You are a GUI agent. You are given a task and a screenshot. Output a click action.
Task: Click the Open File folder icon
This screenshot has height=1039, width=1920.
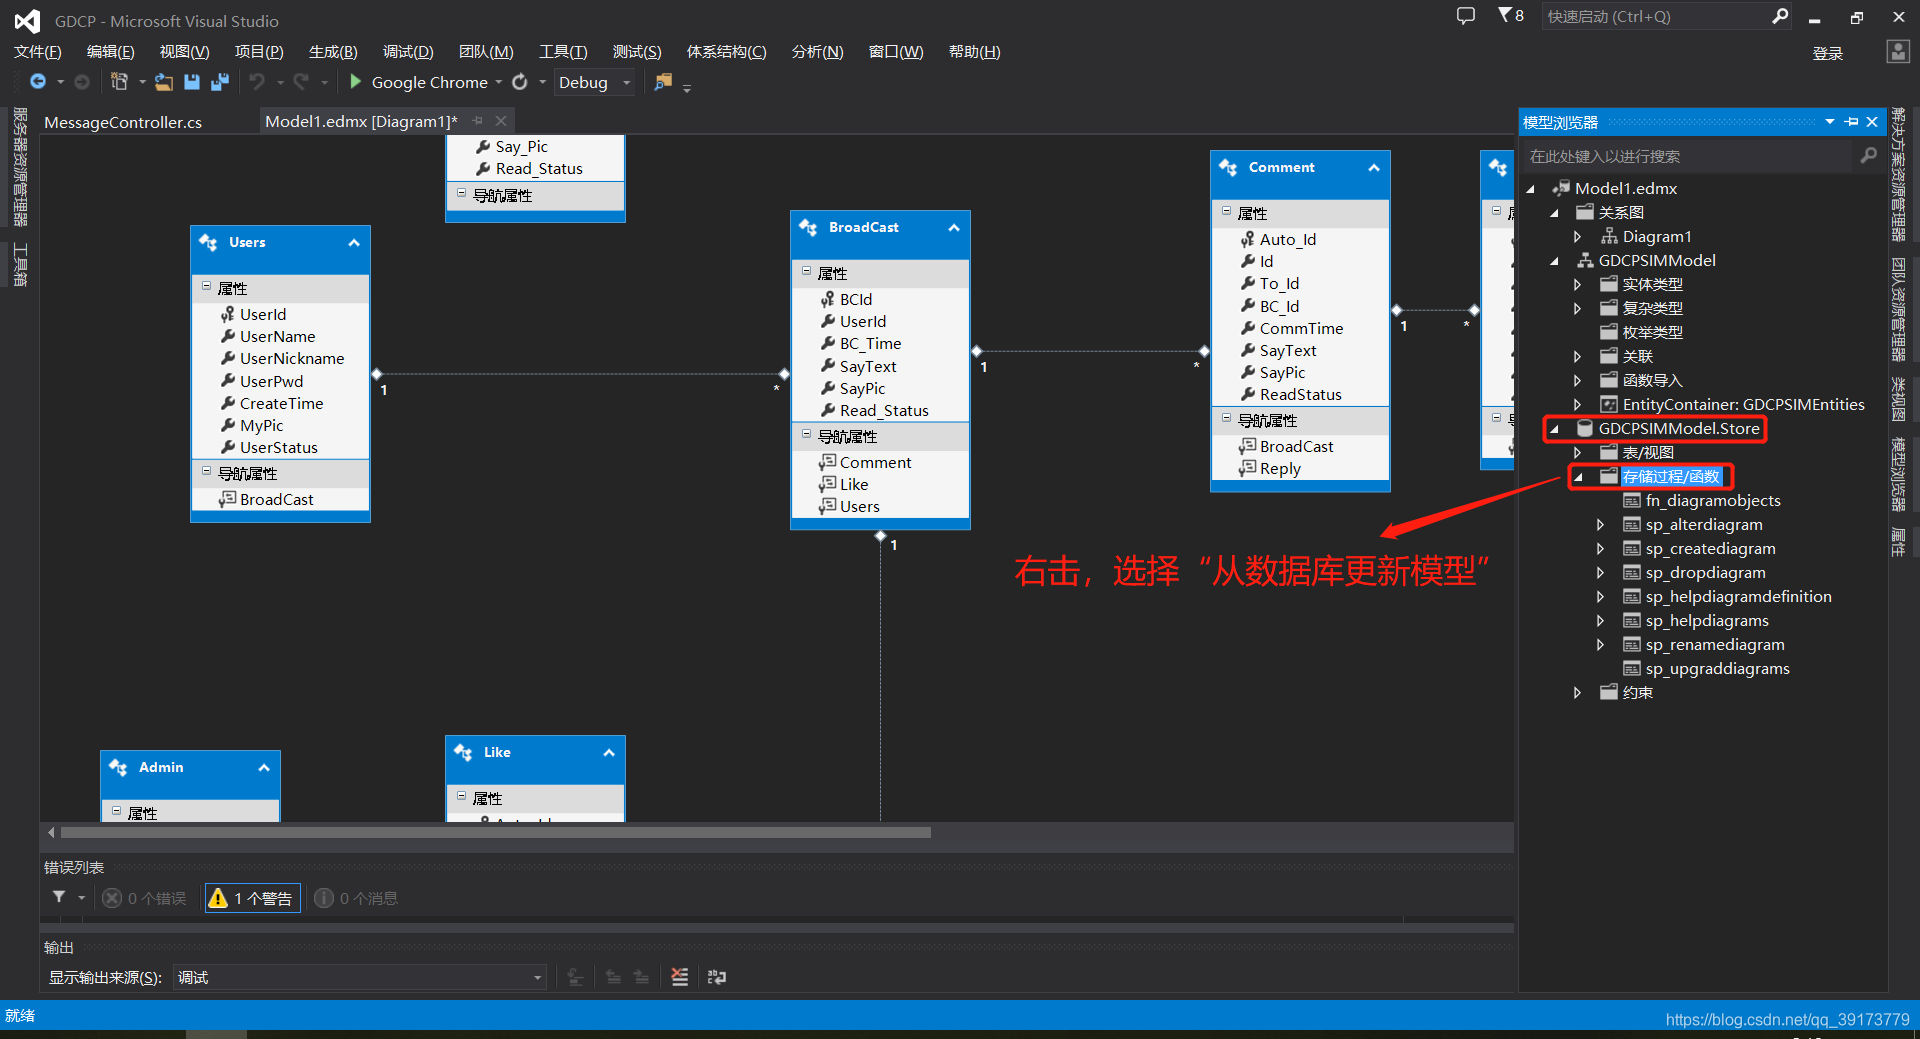(163, 82)
